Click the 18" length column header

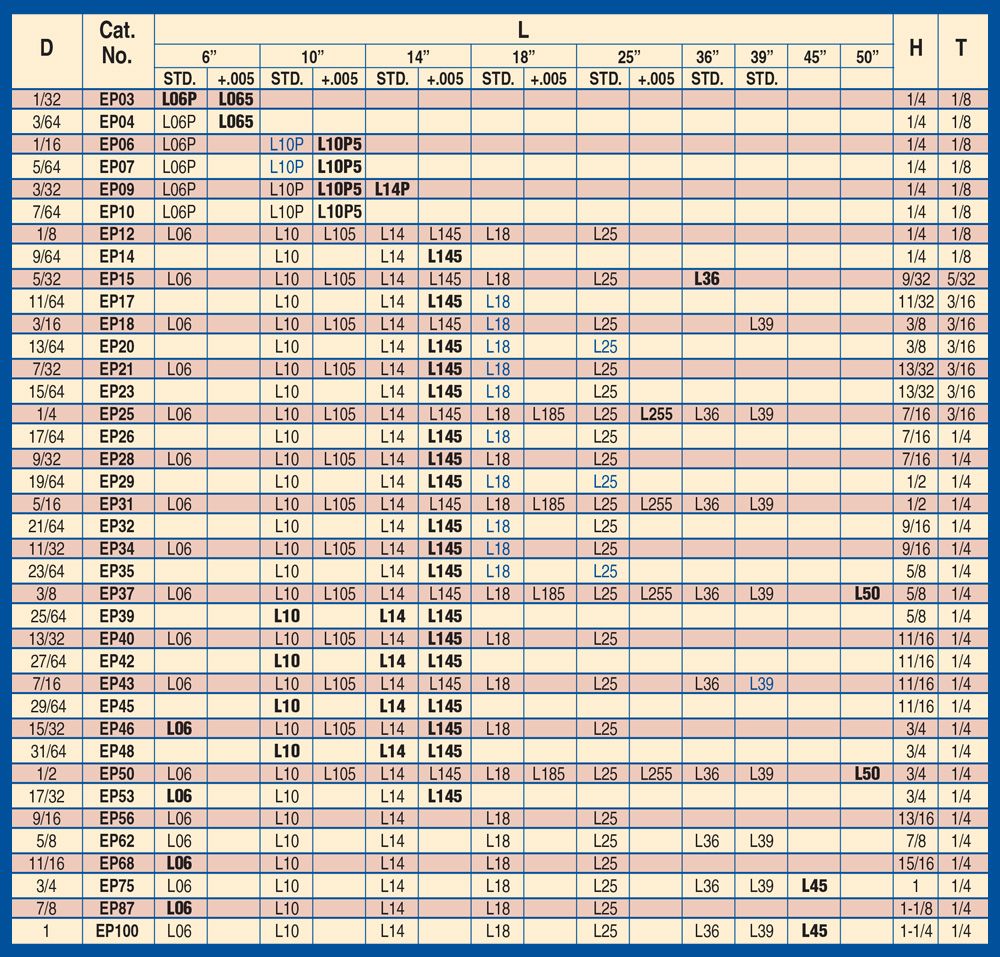[x=523, y=57]
